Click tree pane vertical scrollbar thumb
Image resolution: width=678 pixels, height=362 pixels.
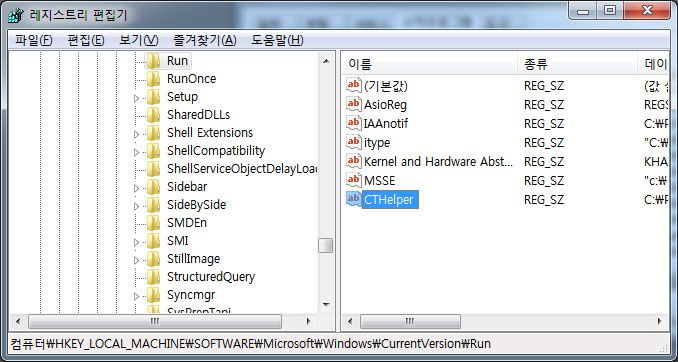[326, 245]
